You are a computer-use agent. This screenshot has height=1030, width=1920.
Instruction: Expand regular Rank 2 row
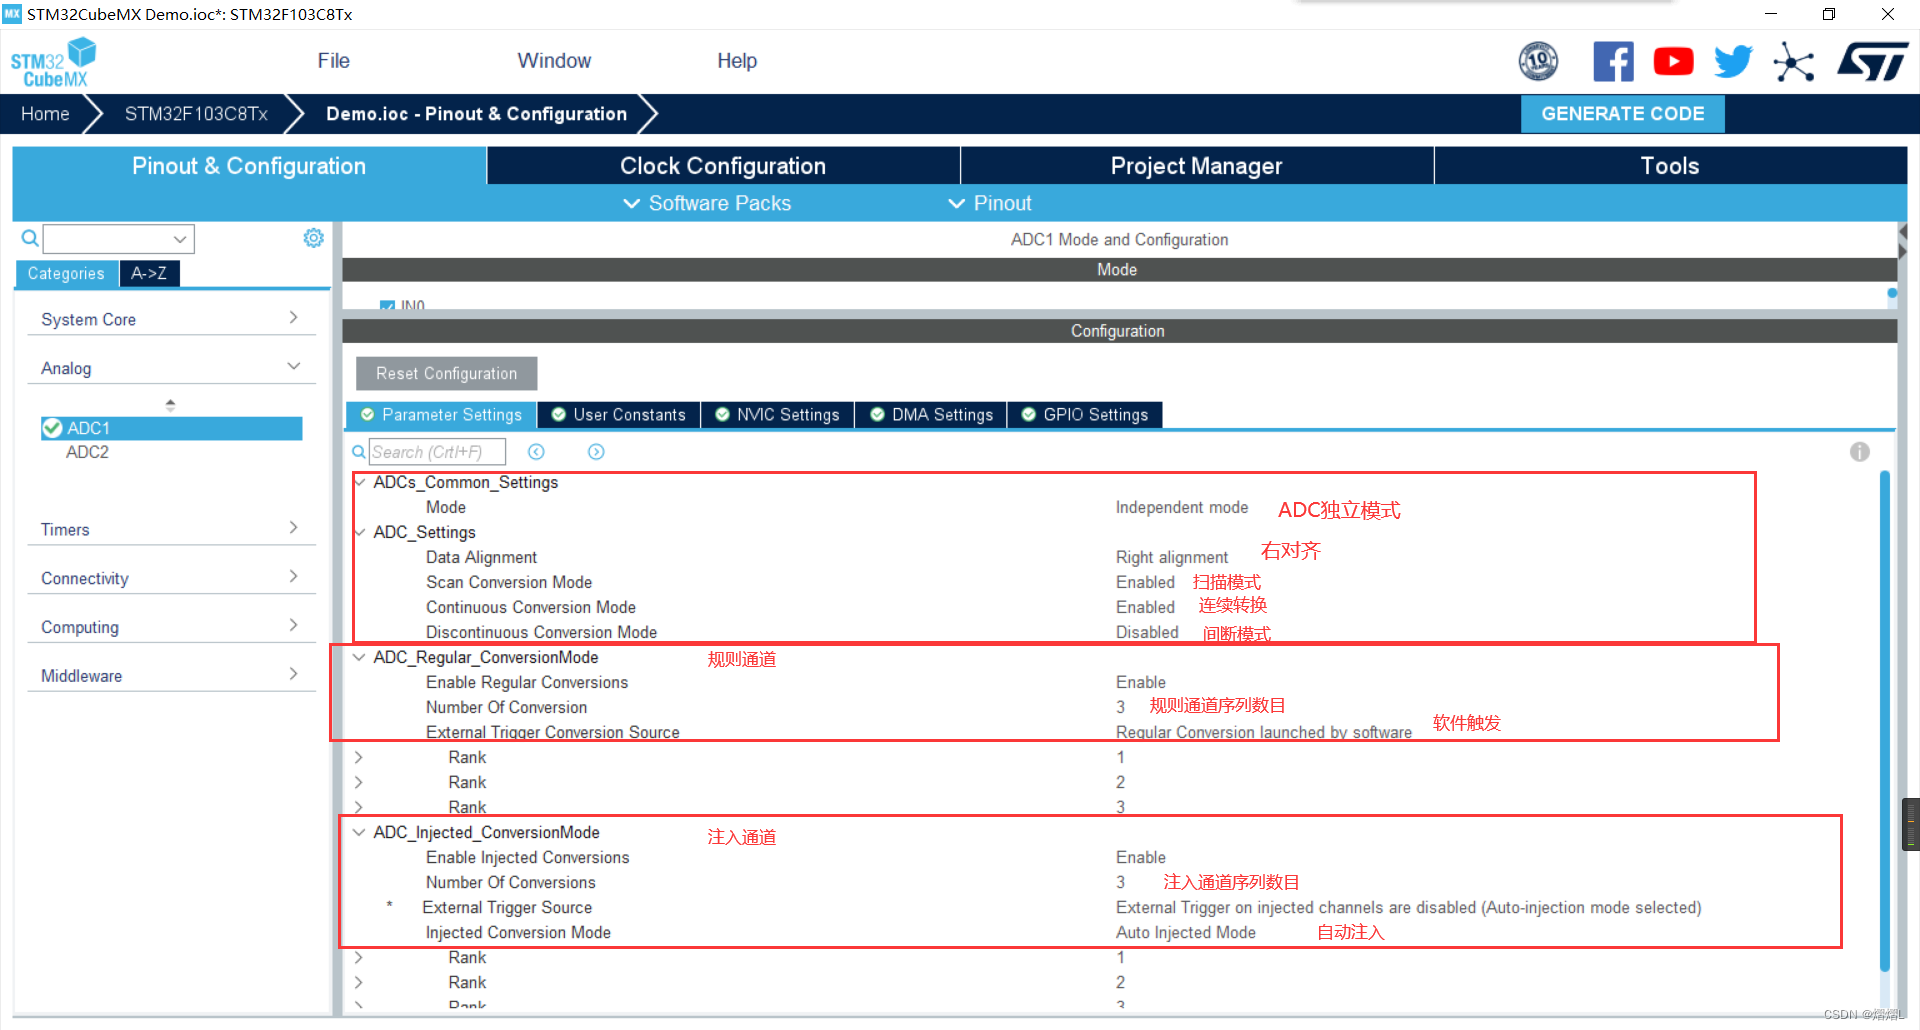[x=359, y=782]
